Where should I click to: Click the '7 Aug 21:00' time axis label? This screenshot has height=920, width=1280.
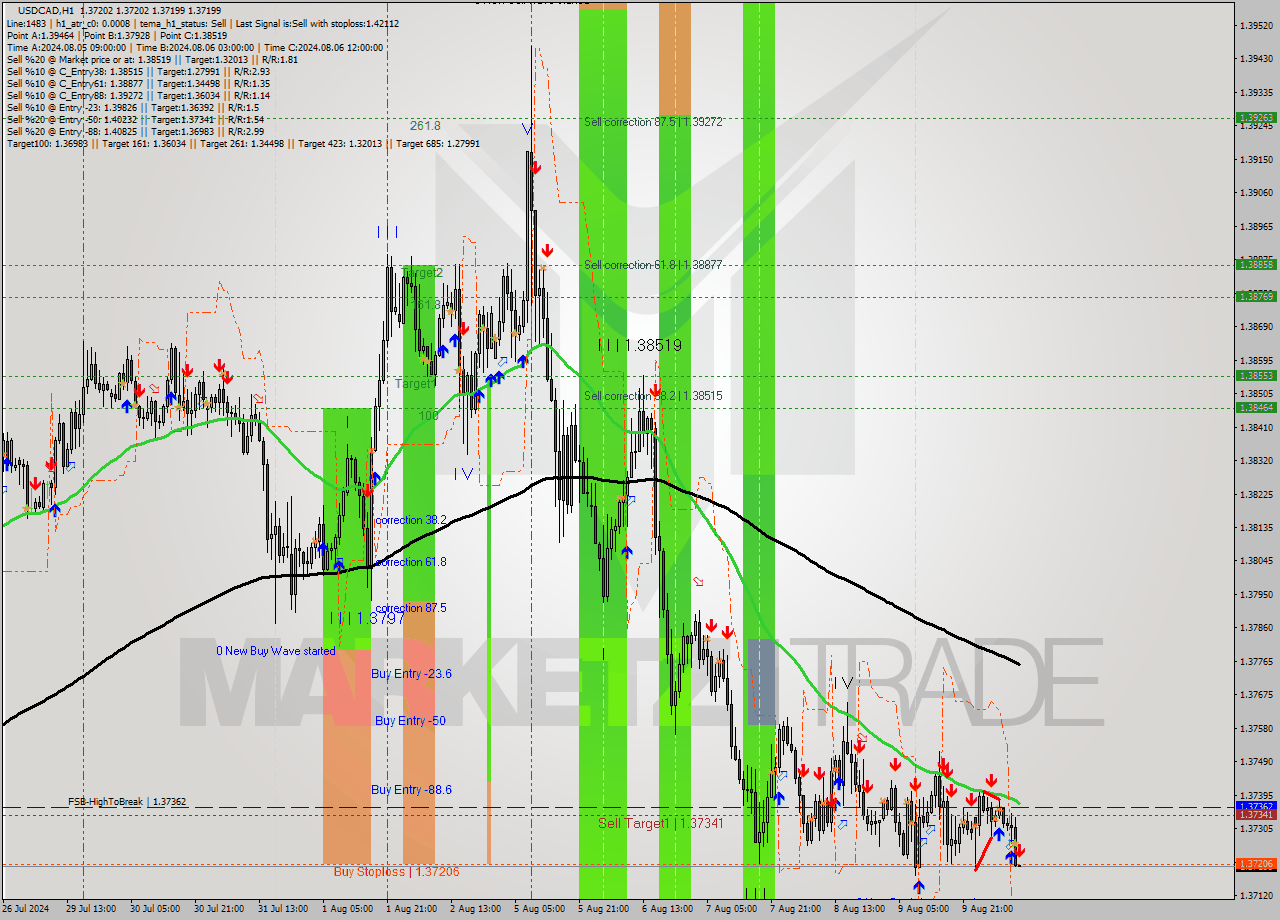796,909
